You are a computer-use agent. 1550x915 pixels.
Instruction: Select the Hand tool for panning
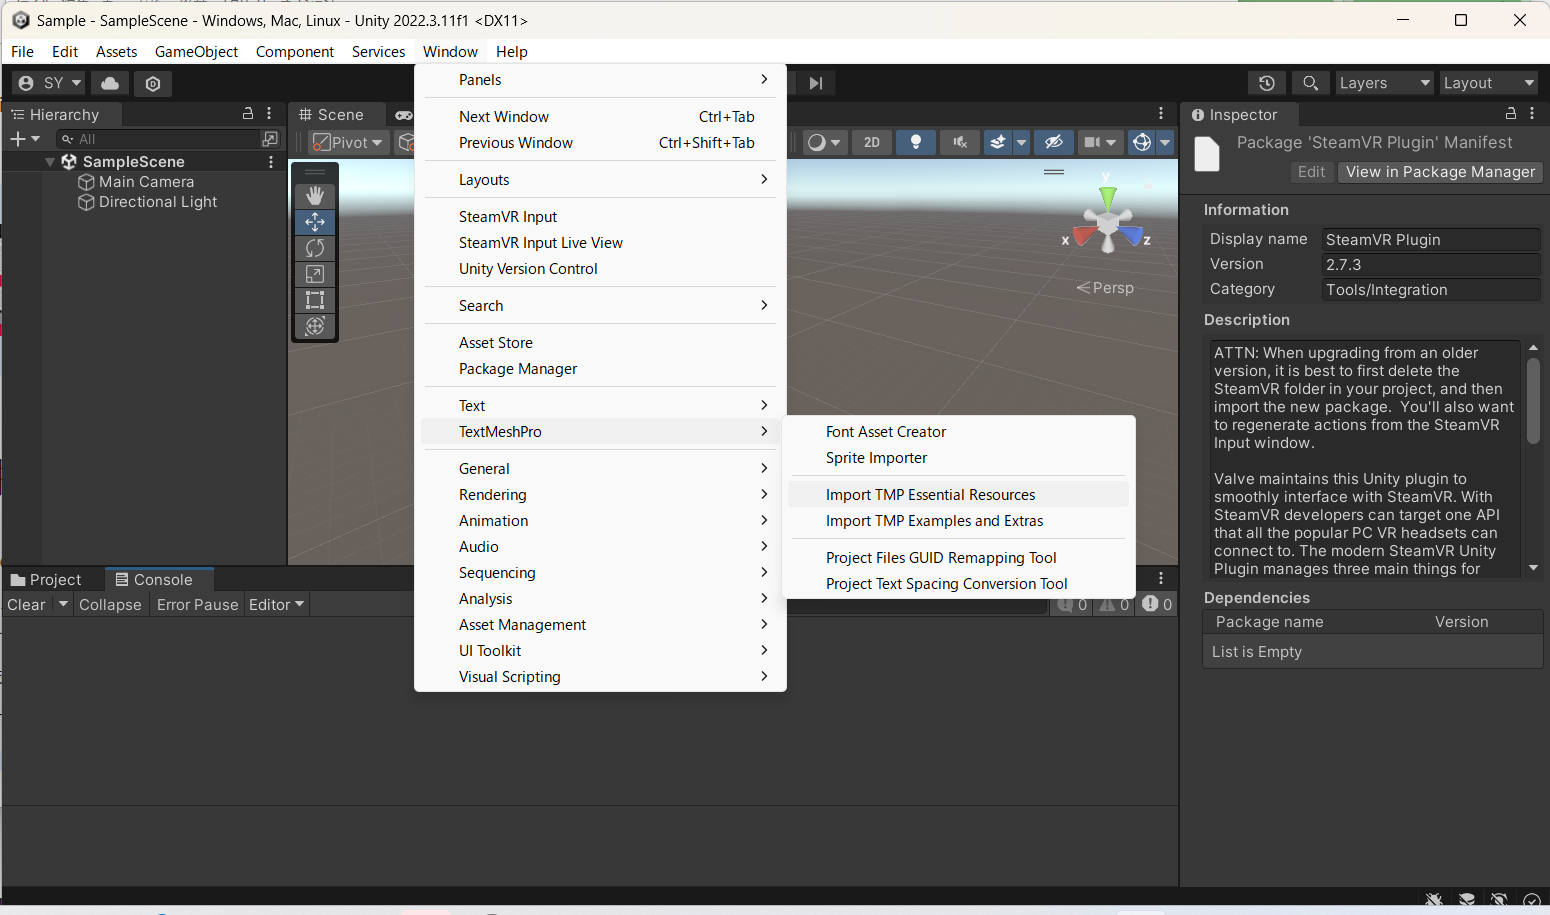pos(314,195)
